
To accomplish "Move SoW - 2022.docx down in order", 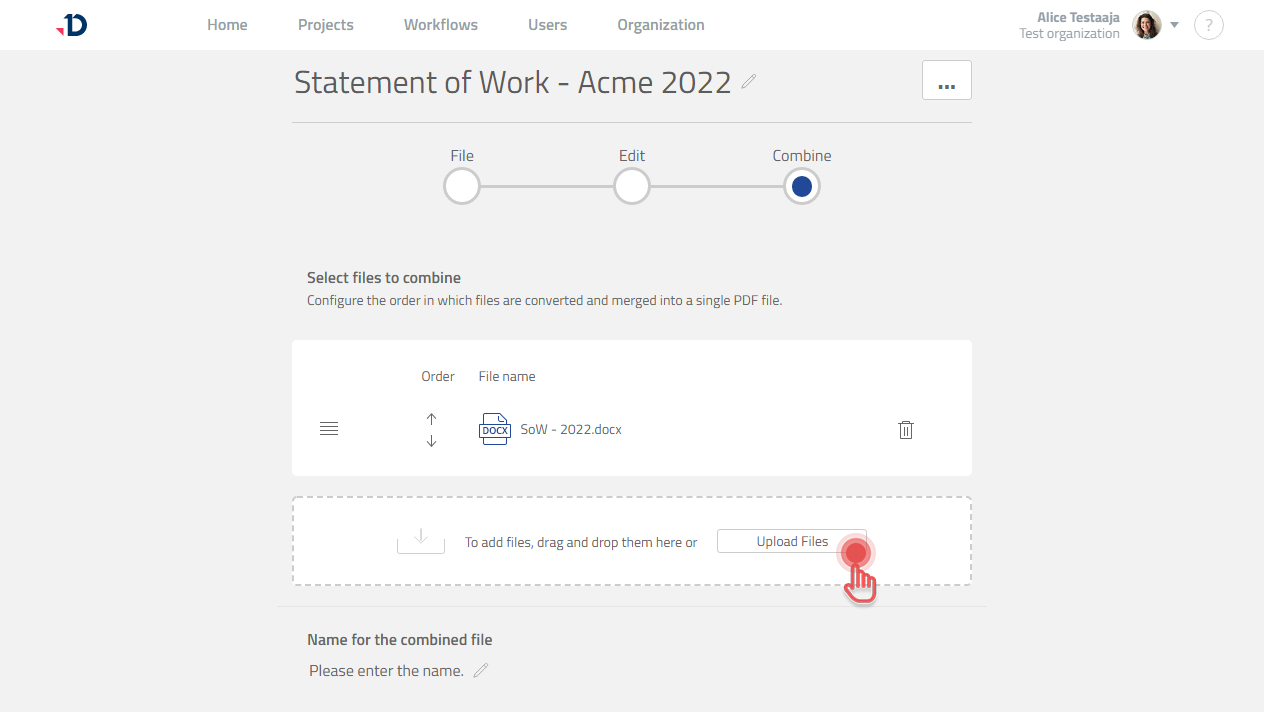I will pos(431,441).
